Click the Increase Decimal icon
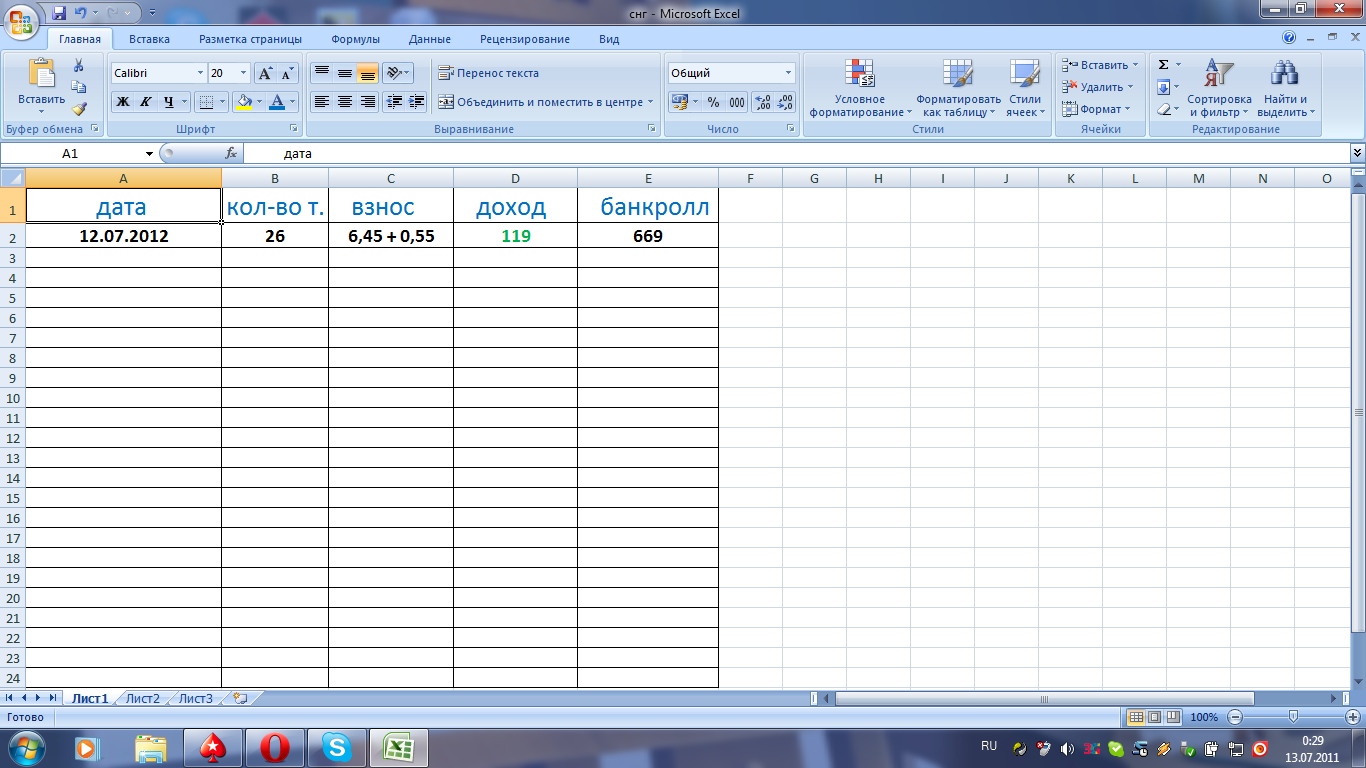This screenshot has height=768, width=1366. pos(762,102)
